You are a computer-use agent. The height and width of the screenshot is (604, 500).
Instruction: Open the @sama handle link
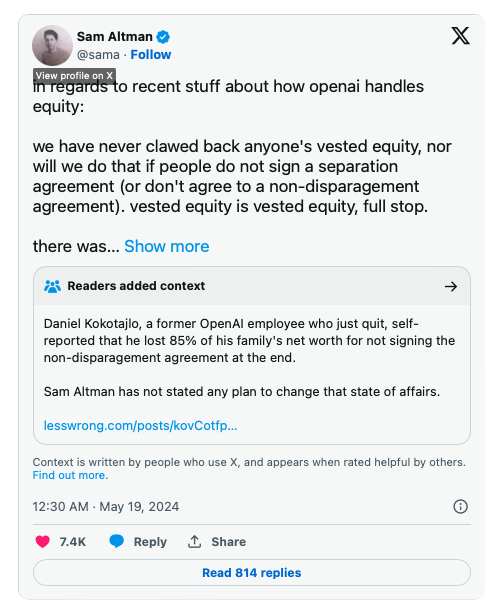pos(98,55)
